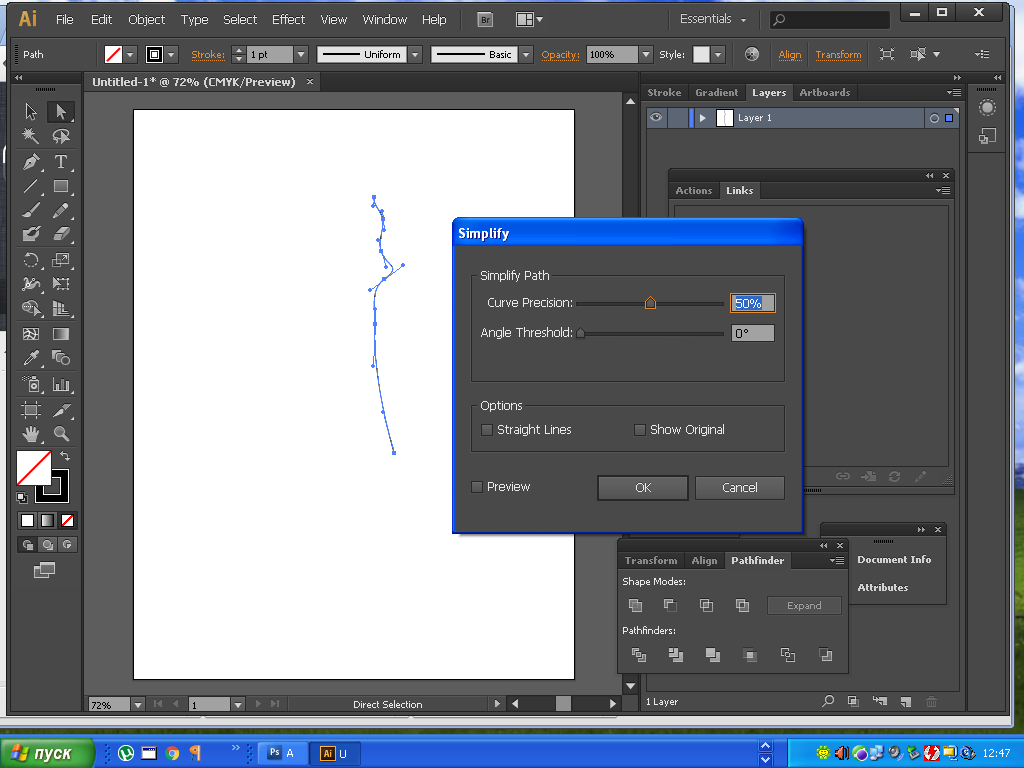Open the Effect menu
The width and height of the screenshot is (1024, 768).
pos(288,19)
